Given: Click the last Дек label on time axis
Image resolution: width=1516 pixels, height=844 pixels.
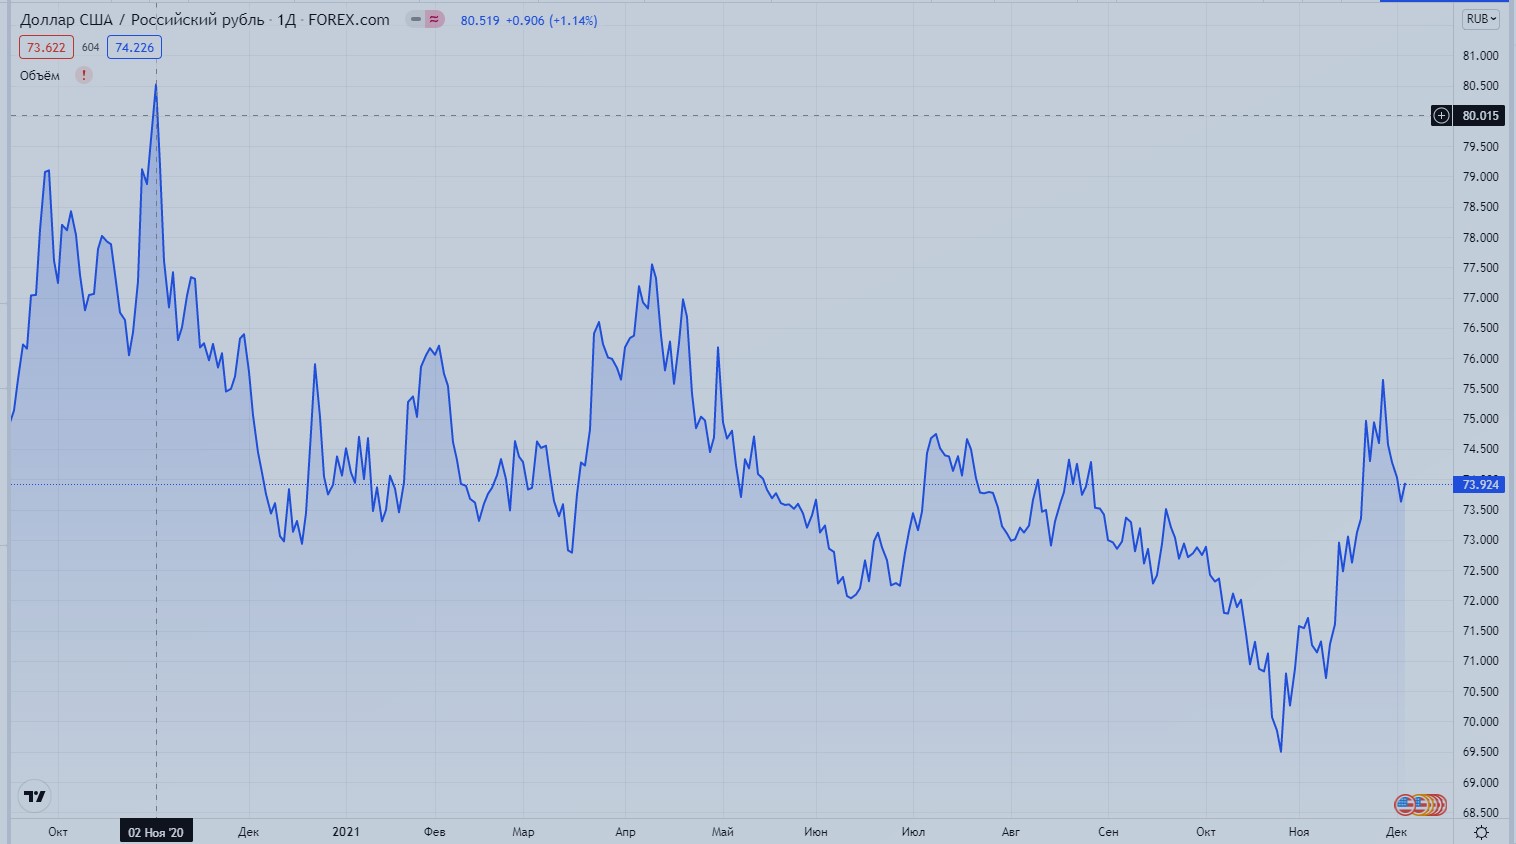Looking at the screenshot, I should tap(1397, 832).
